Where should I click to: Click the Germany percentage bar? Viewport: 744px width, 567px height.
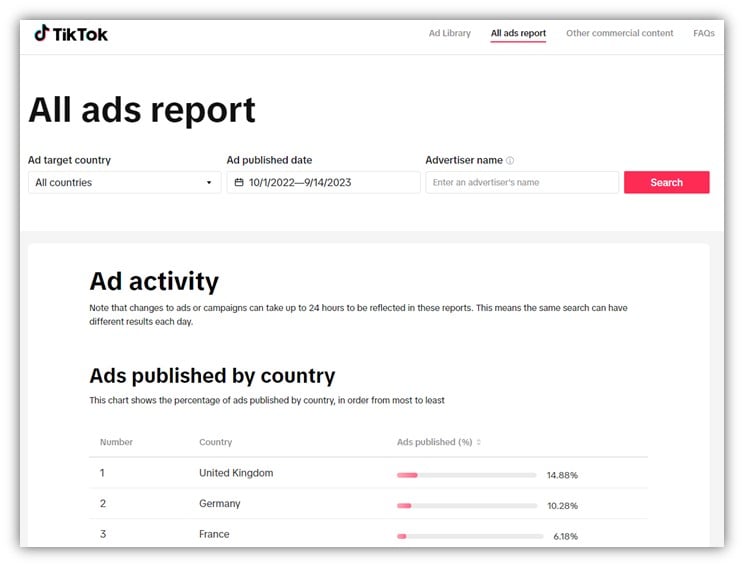(467, 506)
